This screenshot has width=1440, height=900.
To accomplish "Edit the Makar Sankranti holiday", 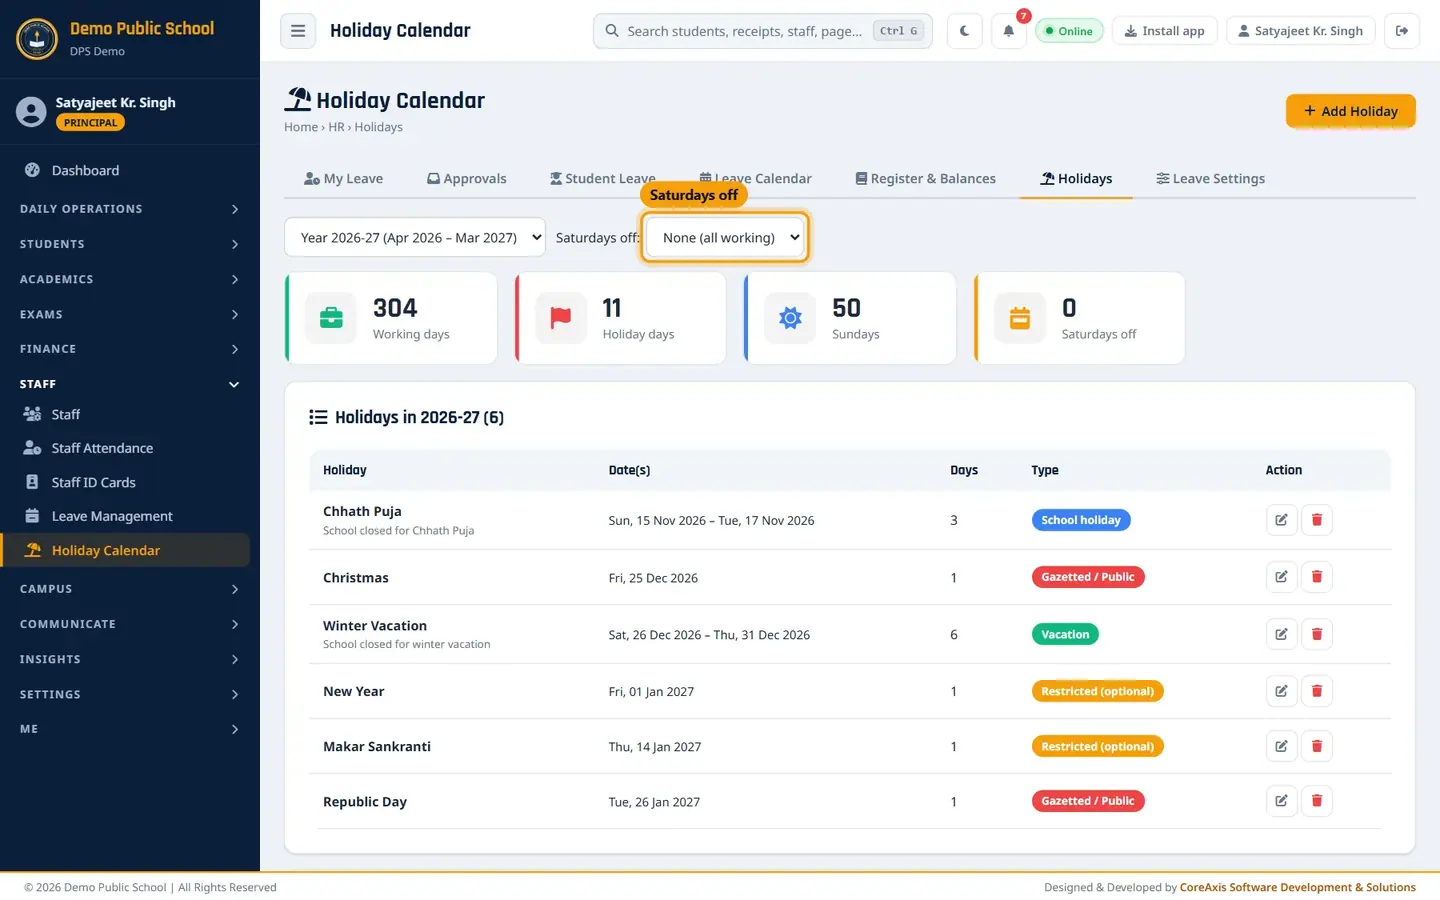I will click(x=1281, y=746).
